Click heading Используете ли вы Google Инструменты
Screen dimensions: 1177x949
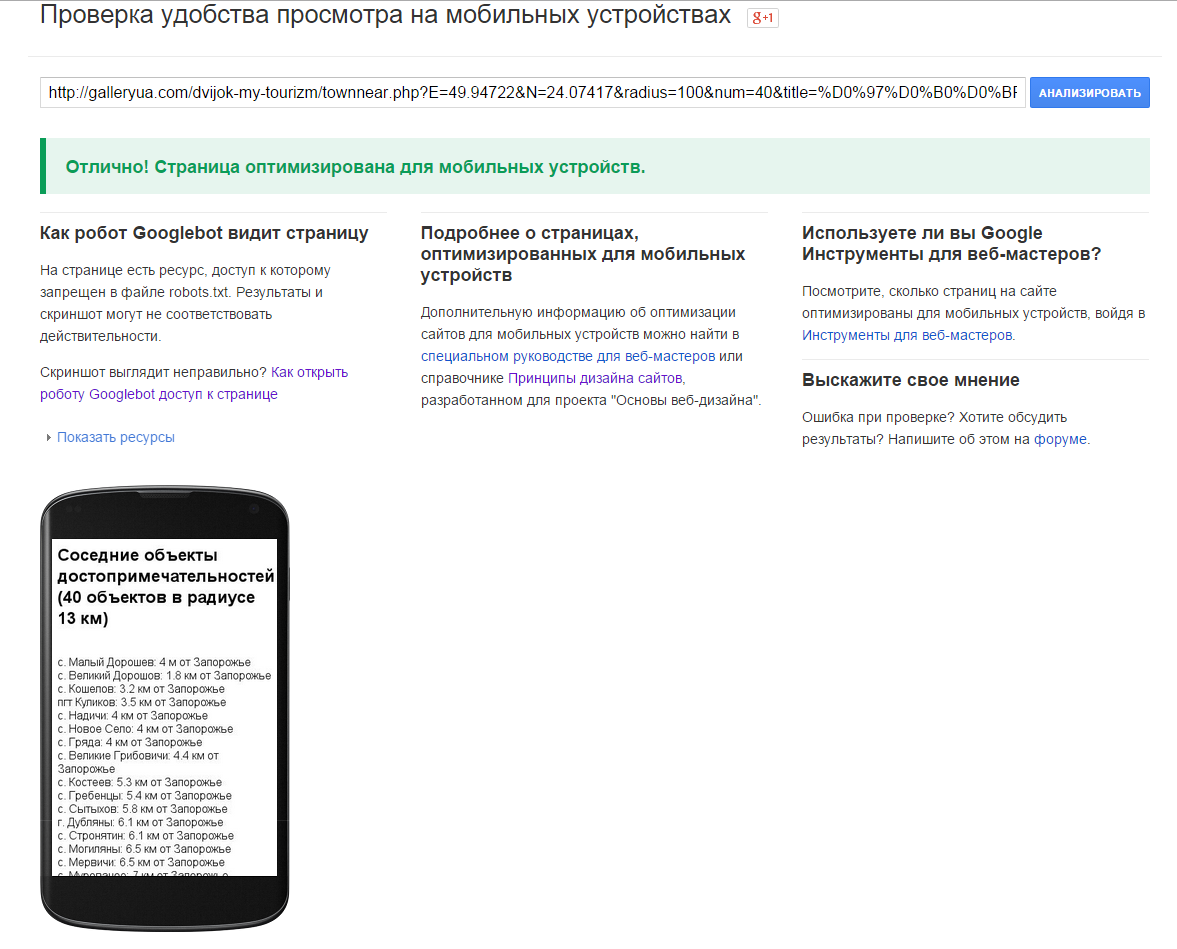click(x=951, y=243)
